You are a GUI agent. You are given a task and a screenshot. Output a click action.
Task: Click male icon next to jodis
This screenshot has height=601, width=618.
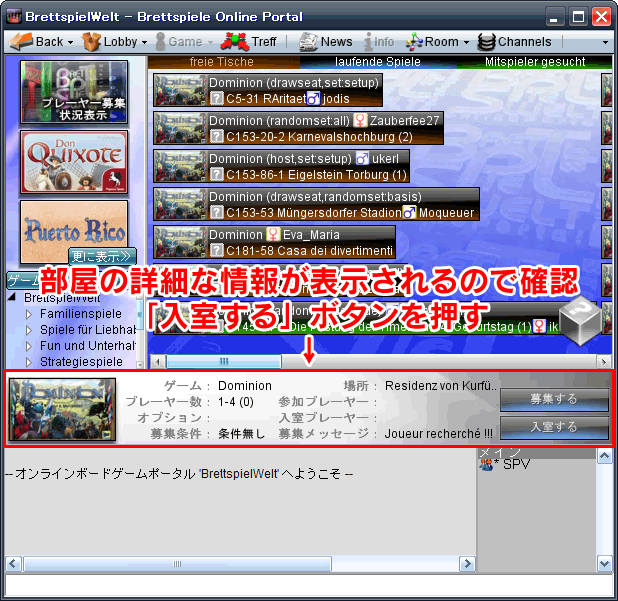pos(314,98)
